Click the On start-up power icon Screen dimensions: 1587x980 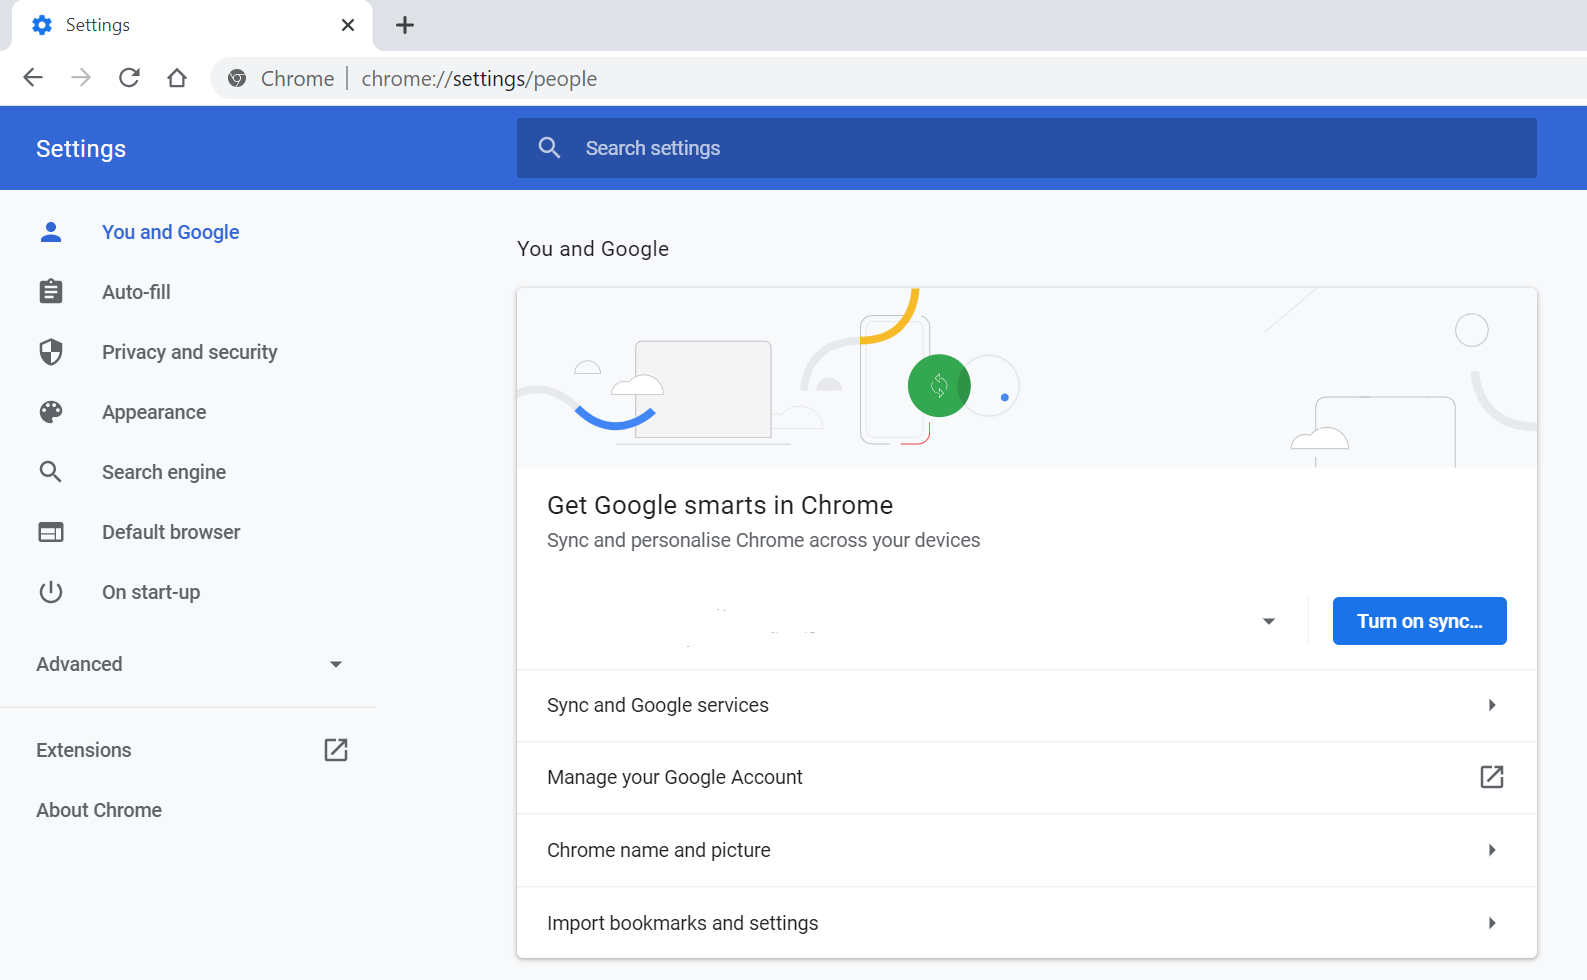coord(51,592)
